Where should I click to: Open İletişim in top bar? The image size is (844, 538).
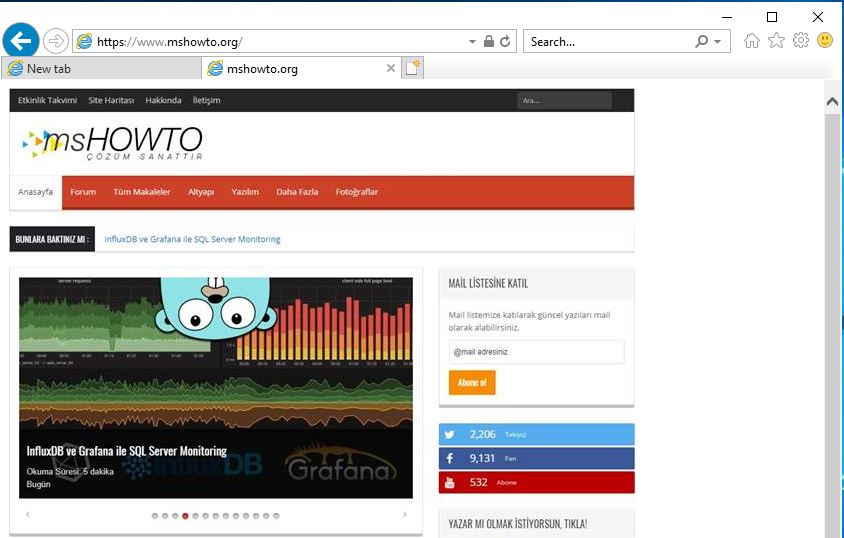click(206, 100)
